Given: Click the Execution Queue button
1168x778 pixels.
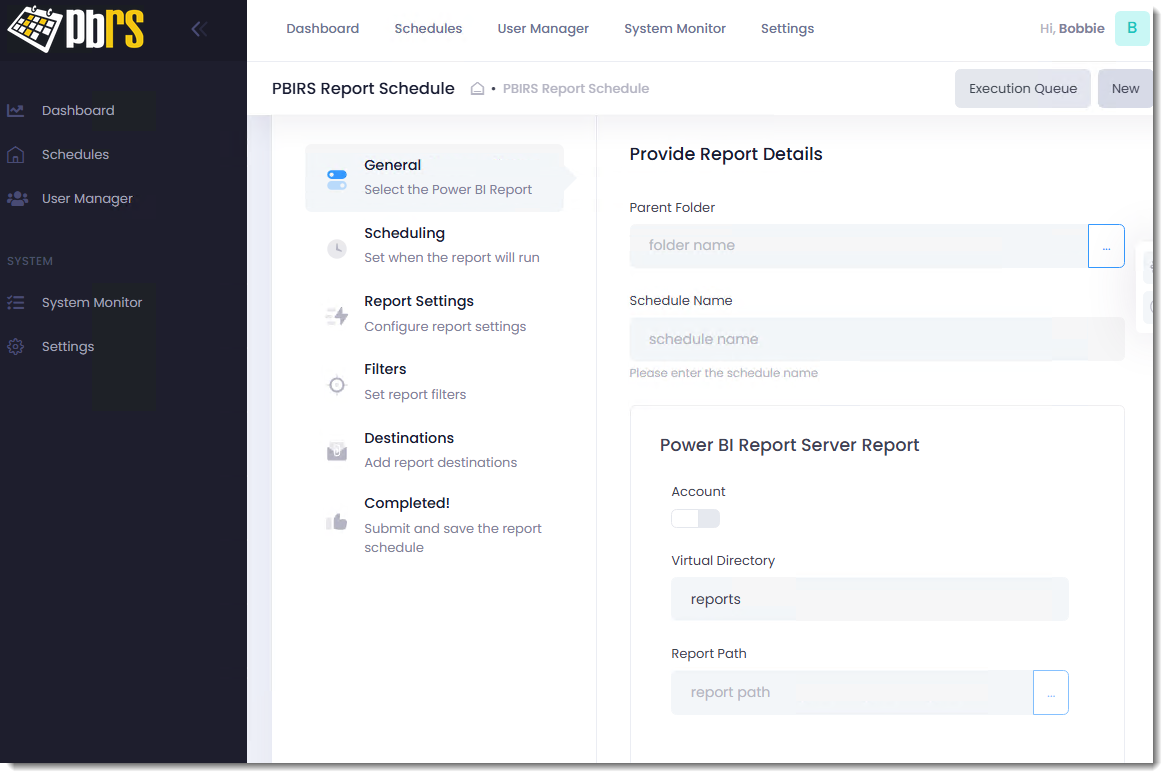Looking at the screenshot, I should pyautogui.click(x=1022, y=89).
